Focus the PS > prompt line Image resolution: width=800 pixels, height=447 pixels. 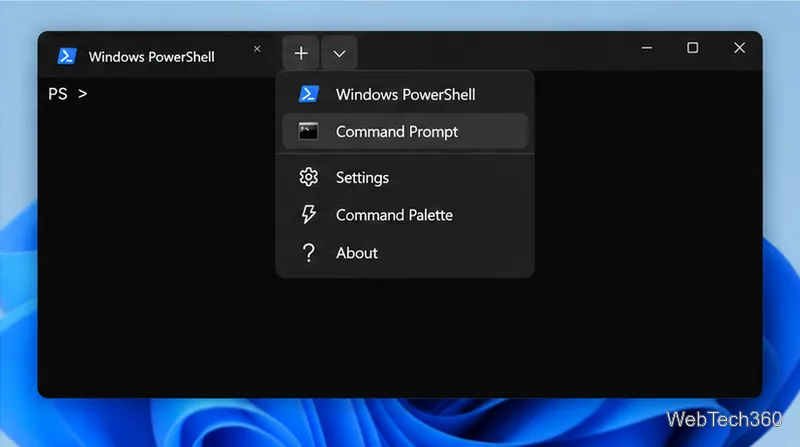pos(68,94)
